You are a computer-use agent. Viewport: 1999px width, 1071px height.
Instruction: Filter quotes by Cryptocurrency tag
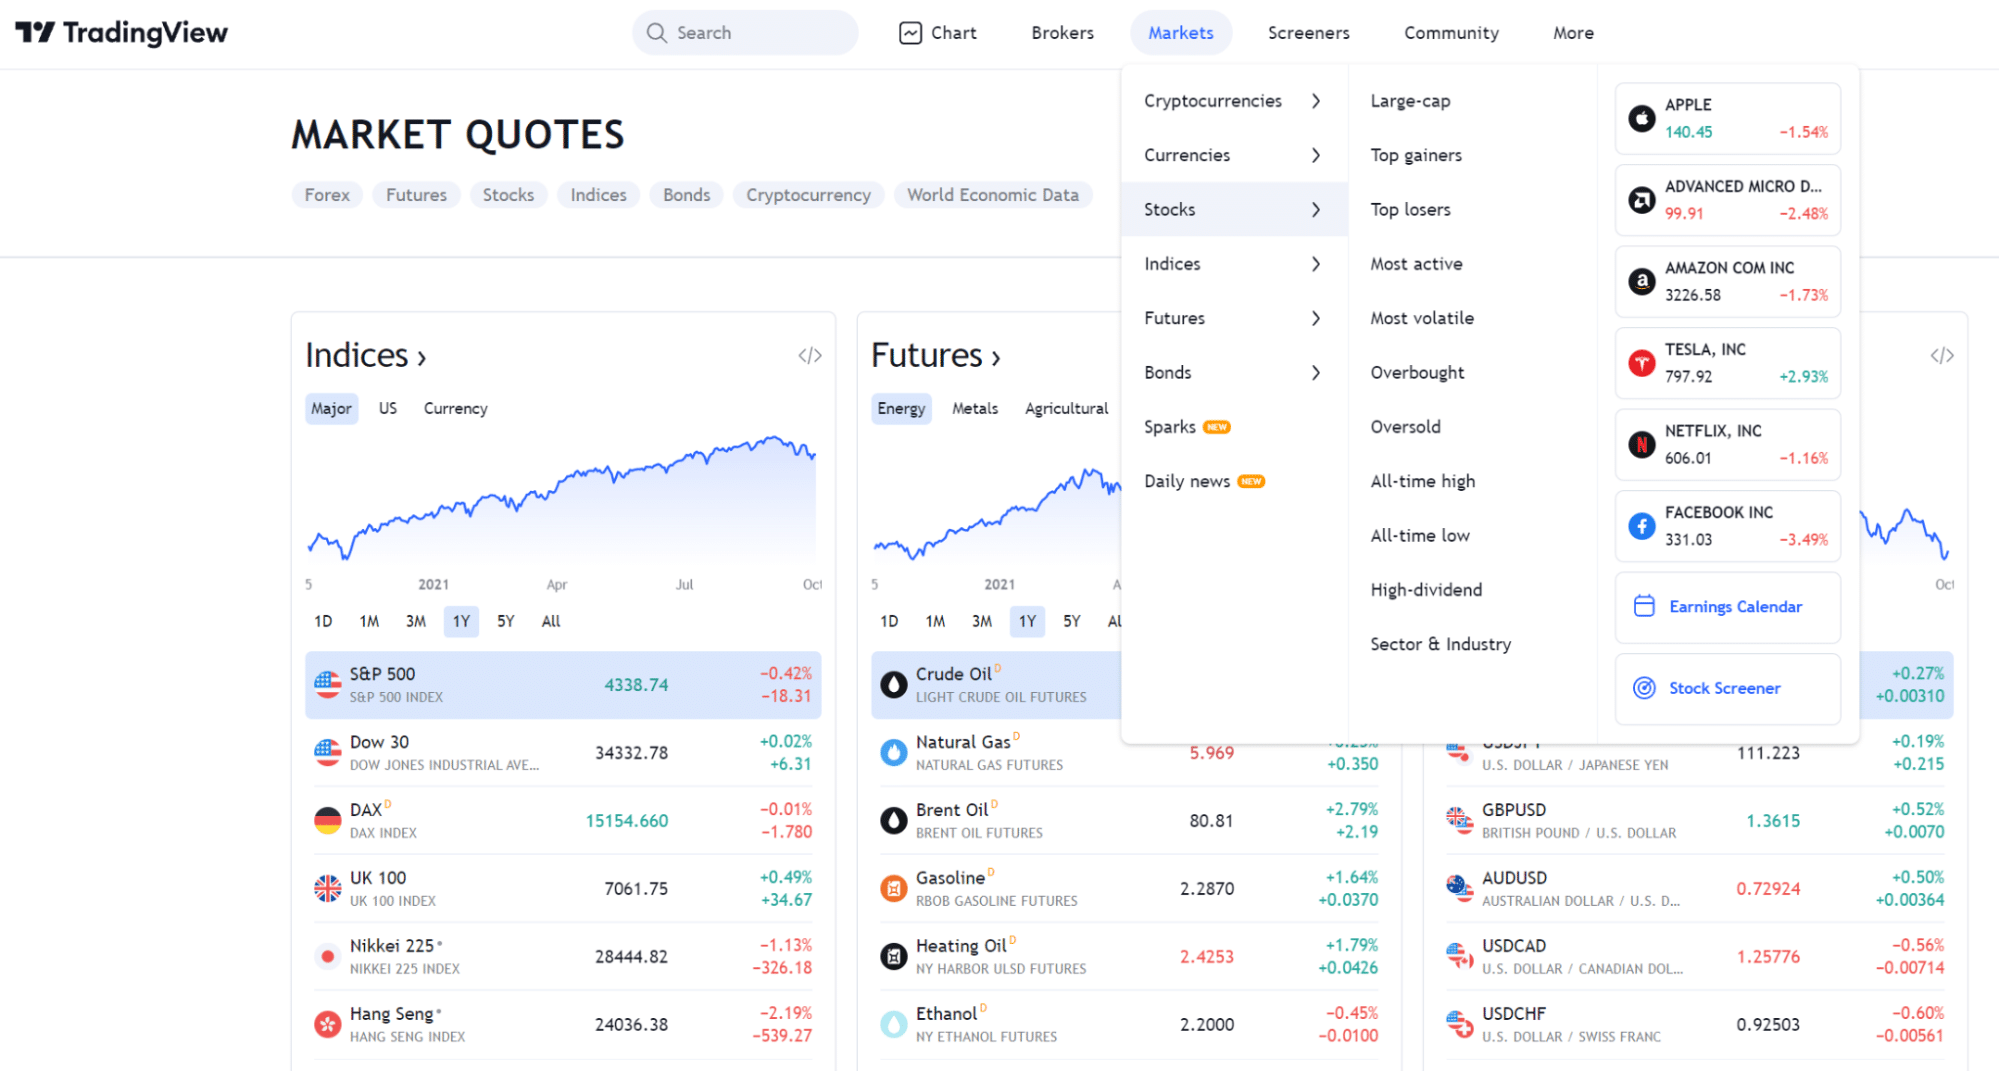click(808, 195)
